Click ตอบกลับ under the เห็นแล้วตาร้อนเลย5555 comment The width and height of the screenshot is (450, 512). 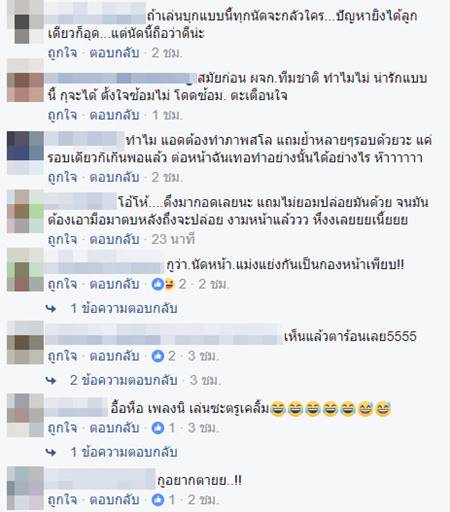pyautogui.click(x=114, y=356)
